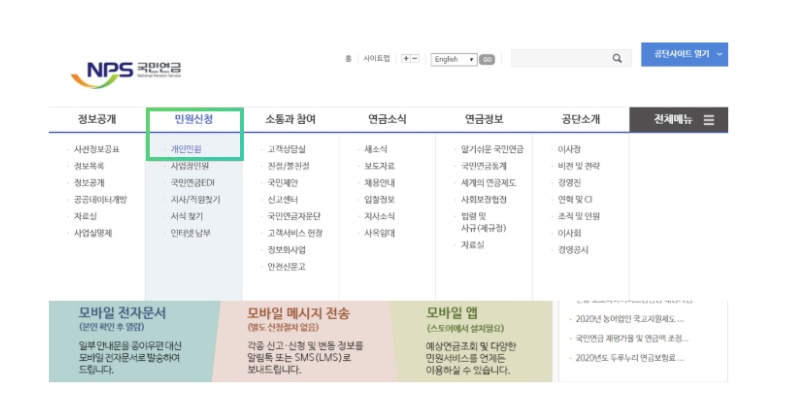The height and width of the screenshot is (395, 791).
Task: Select 사전정보공표 submenu item
Action: click(97, 149)
